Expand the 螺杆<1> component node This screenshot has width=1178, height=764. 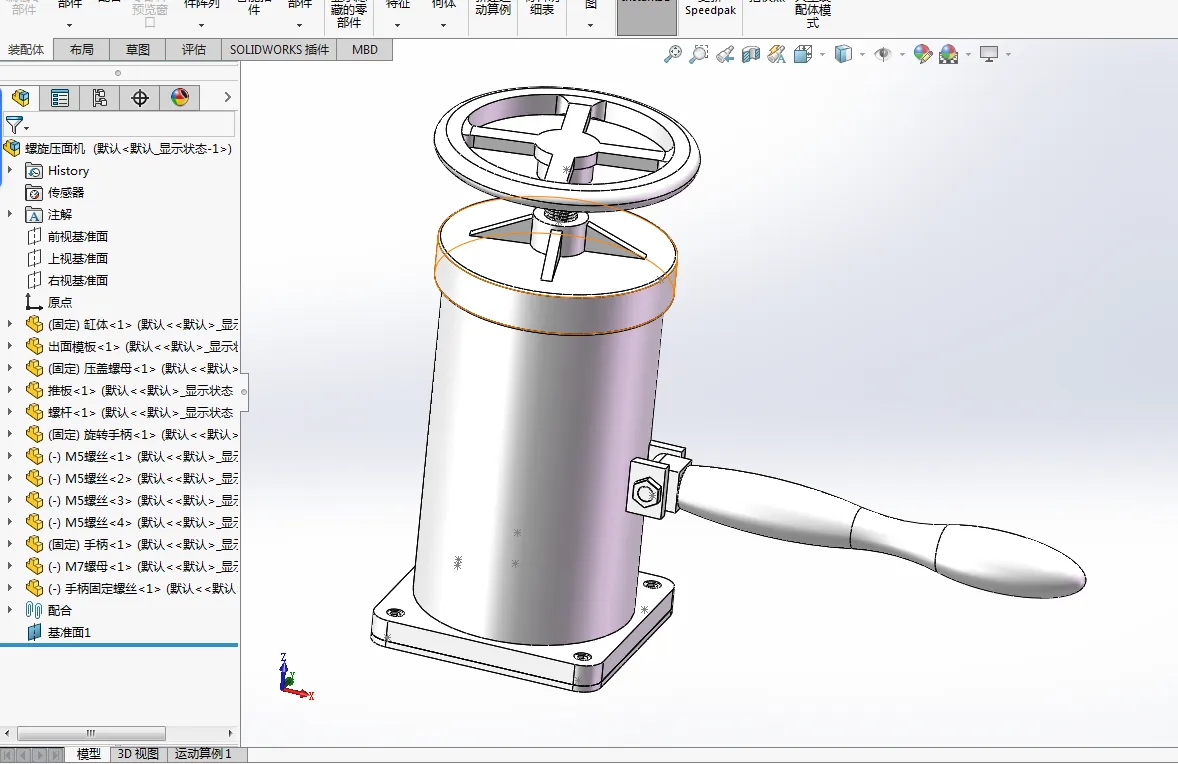tap(10, 412)
